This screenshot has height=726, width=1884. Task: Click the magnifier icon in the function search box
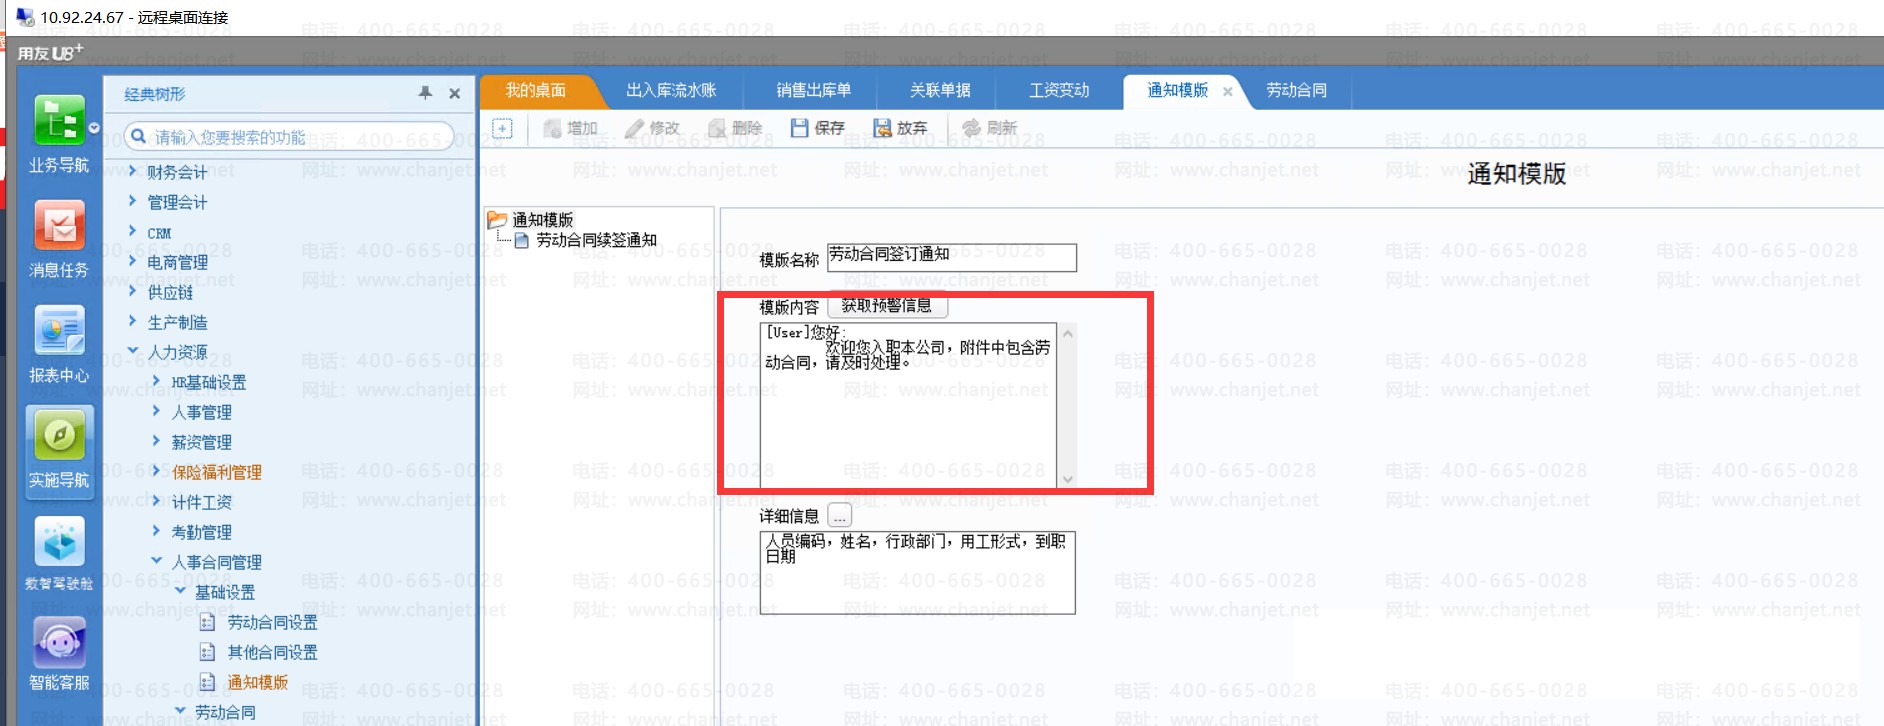(138, 136)
